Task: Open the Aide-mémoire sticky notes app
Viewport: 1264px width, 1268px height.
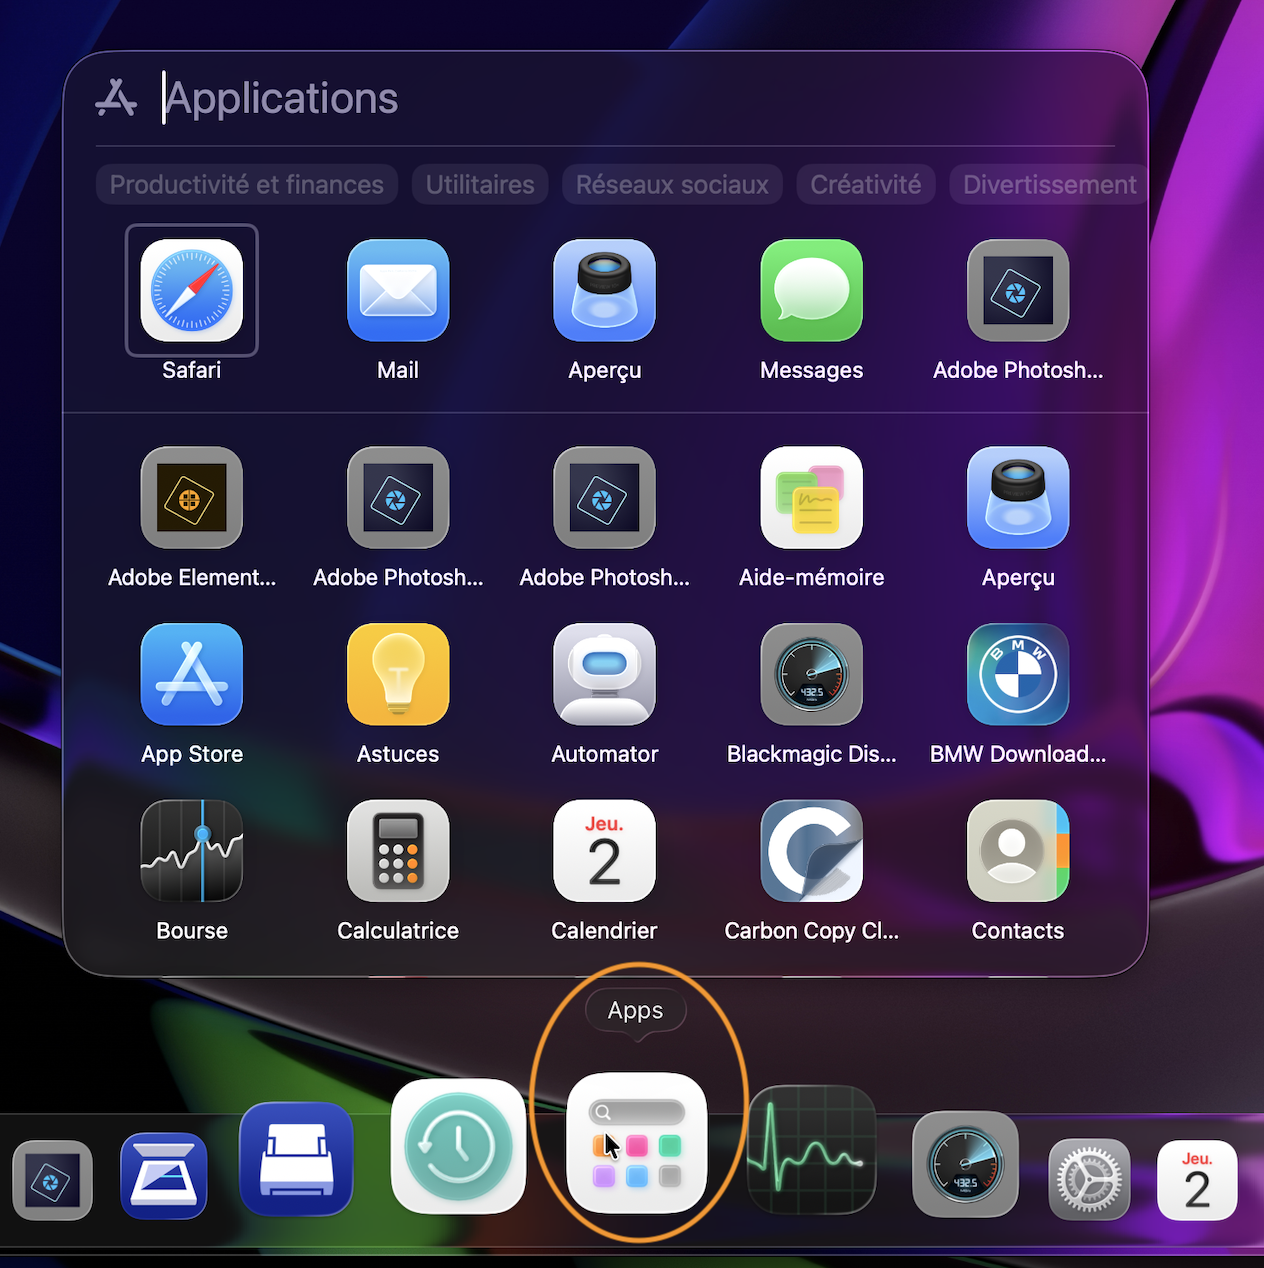Action: [811, 498]
